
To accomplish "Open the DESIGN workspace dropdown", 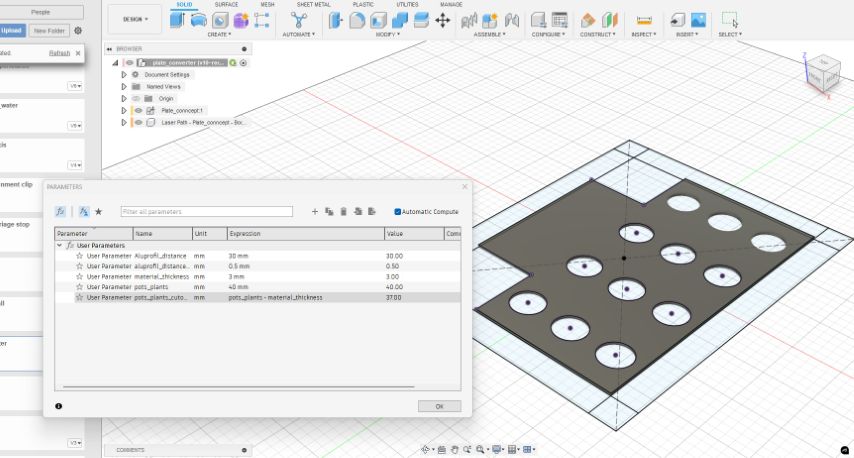I will [135, 19].
